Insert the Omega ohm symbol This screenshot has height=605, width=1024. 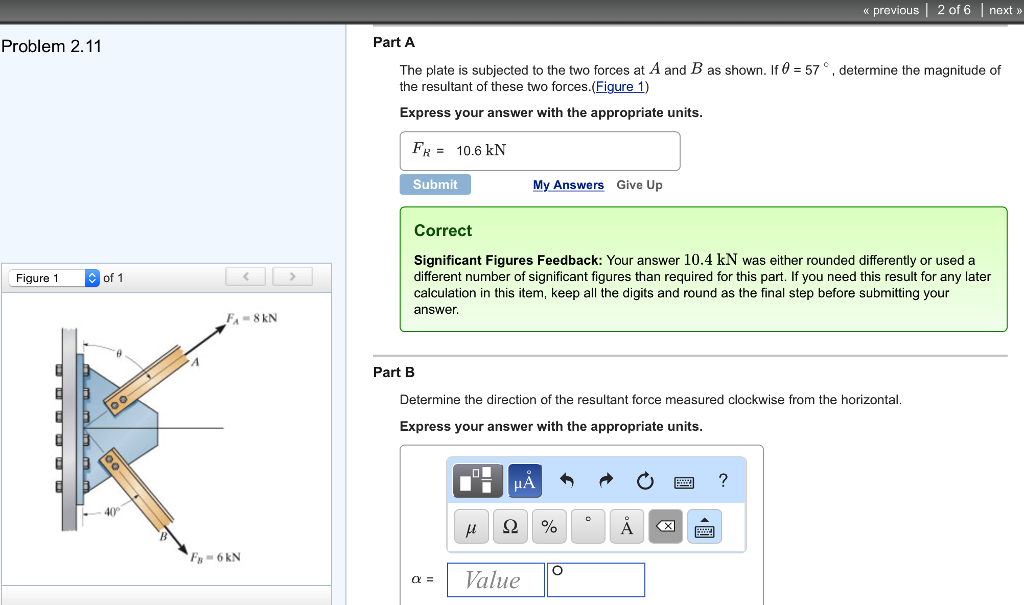(510, 527)
